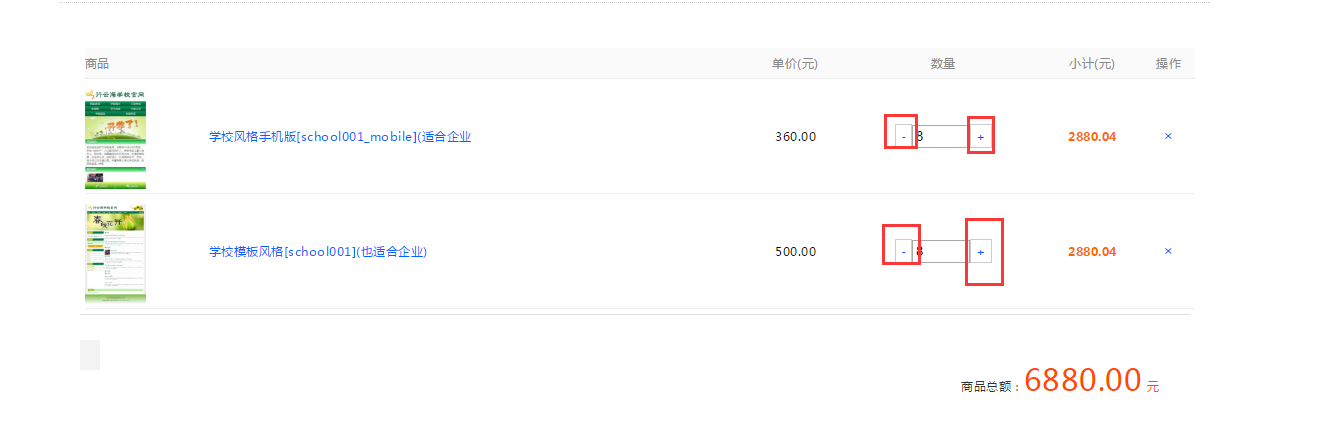Screen dimensions: 1323x422
Task: Click the 数量 column header
Action: (x=942, y=64)
